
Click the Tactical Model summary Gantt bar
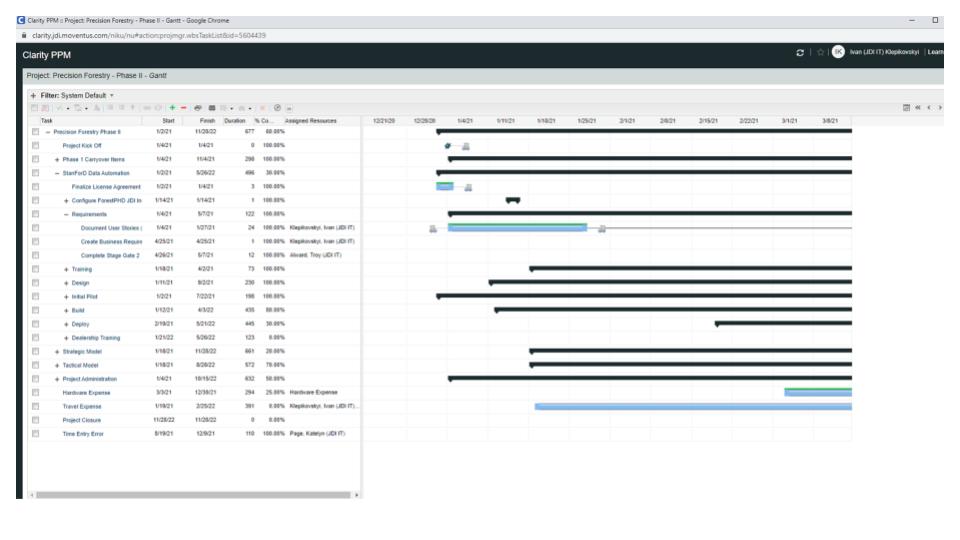coord(691,365)
